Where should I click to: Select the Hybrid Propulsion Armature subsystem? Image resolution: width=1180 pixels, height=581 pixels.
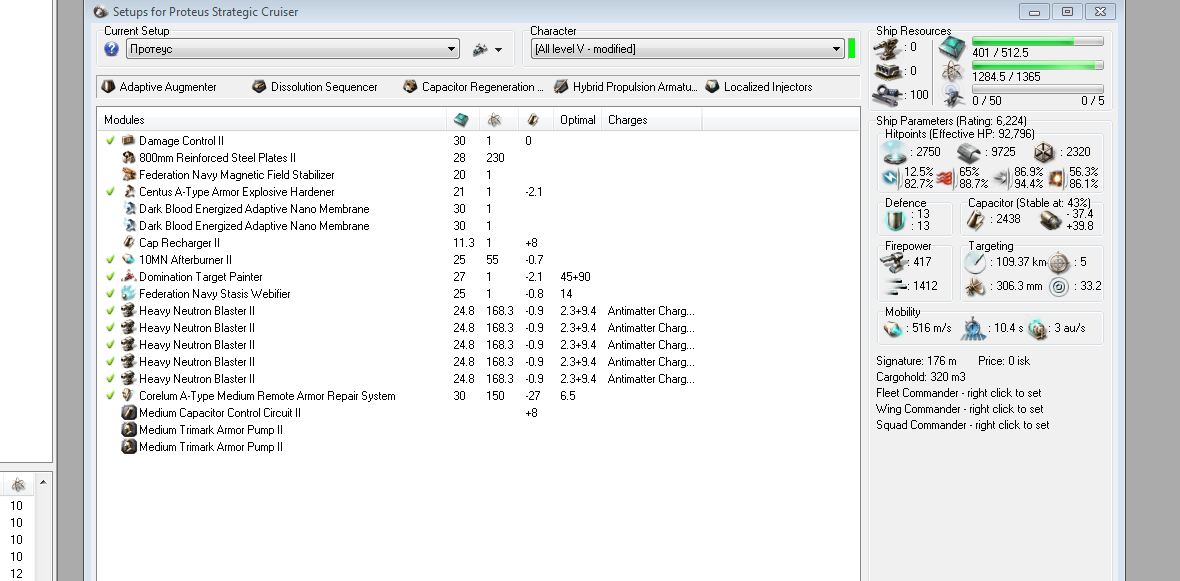[626, 87]
